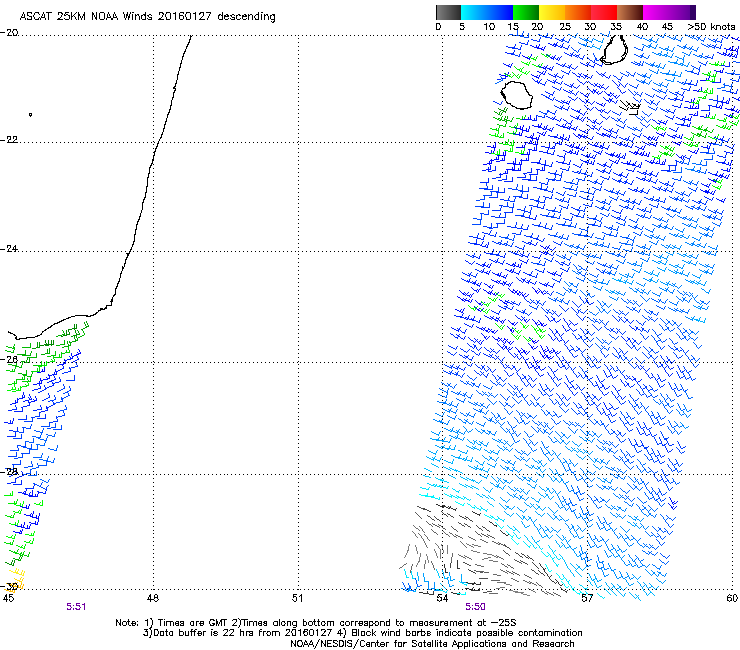Click the longitude label '54'
The image size is (740, 650).
click(x=442, y=599)
